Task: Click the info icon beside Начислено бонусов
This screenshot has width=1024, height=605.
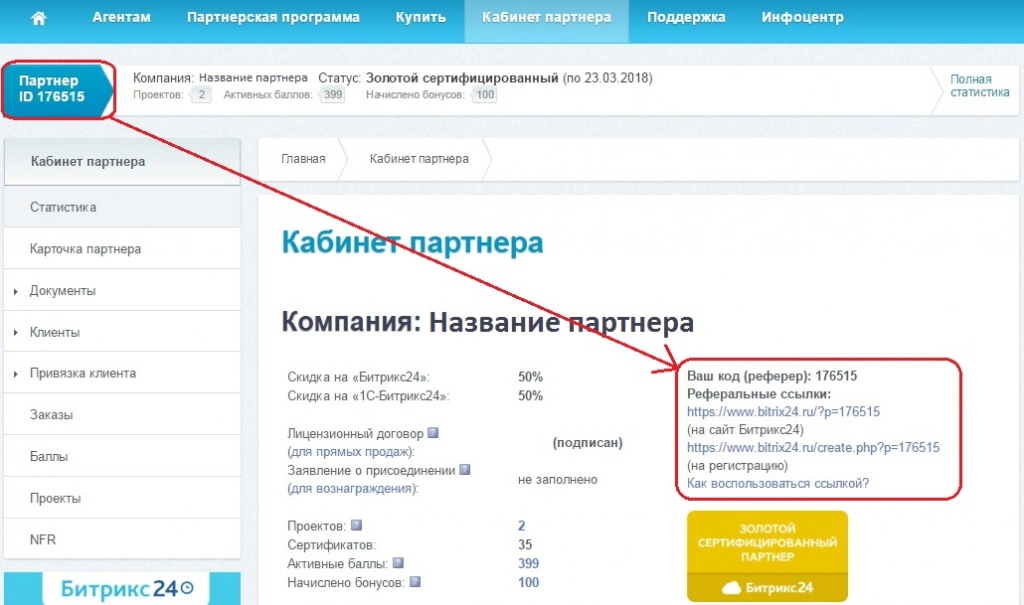Action: click(414, 581)
